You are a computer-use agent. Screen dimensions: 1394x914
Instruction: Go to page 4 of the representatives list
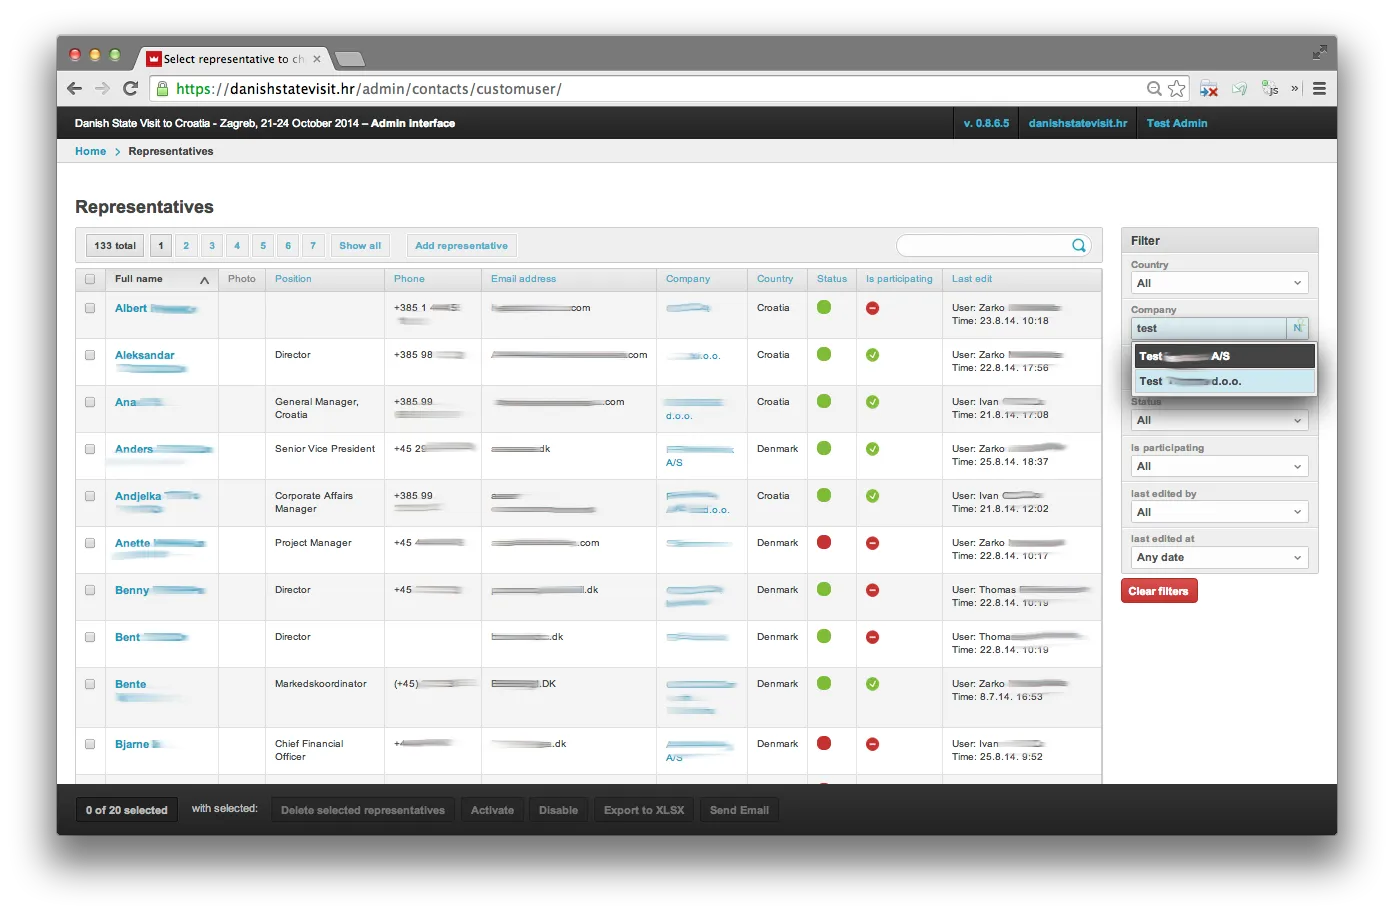(237, 245)
